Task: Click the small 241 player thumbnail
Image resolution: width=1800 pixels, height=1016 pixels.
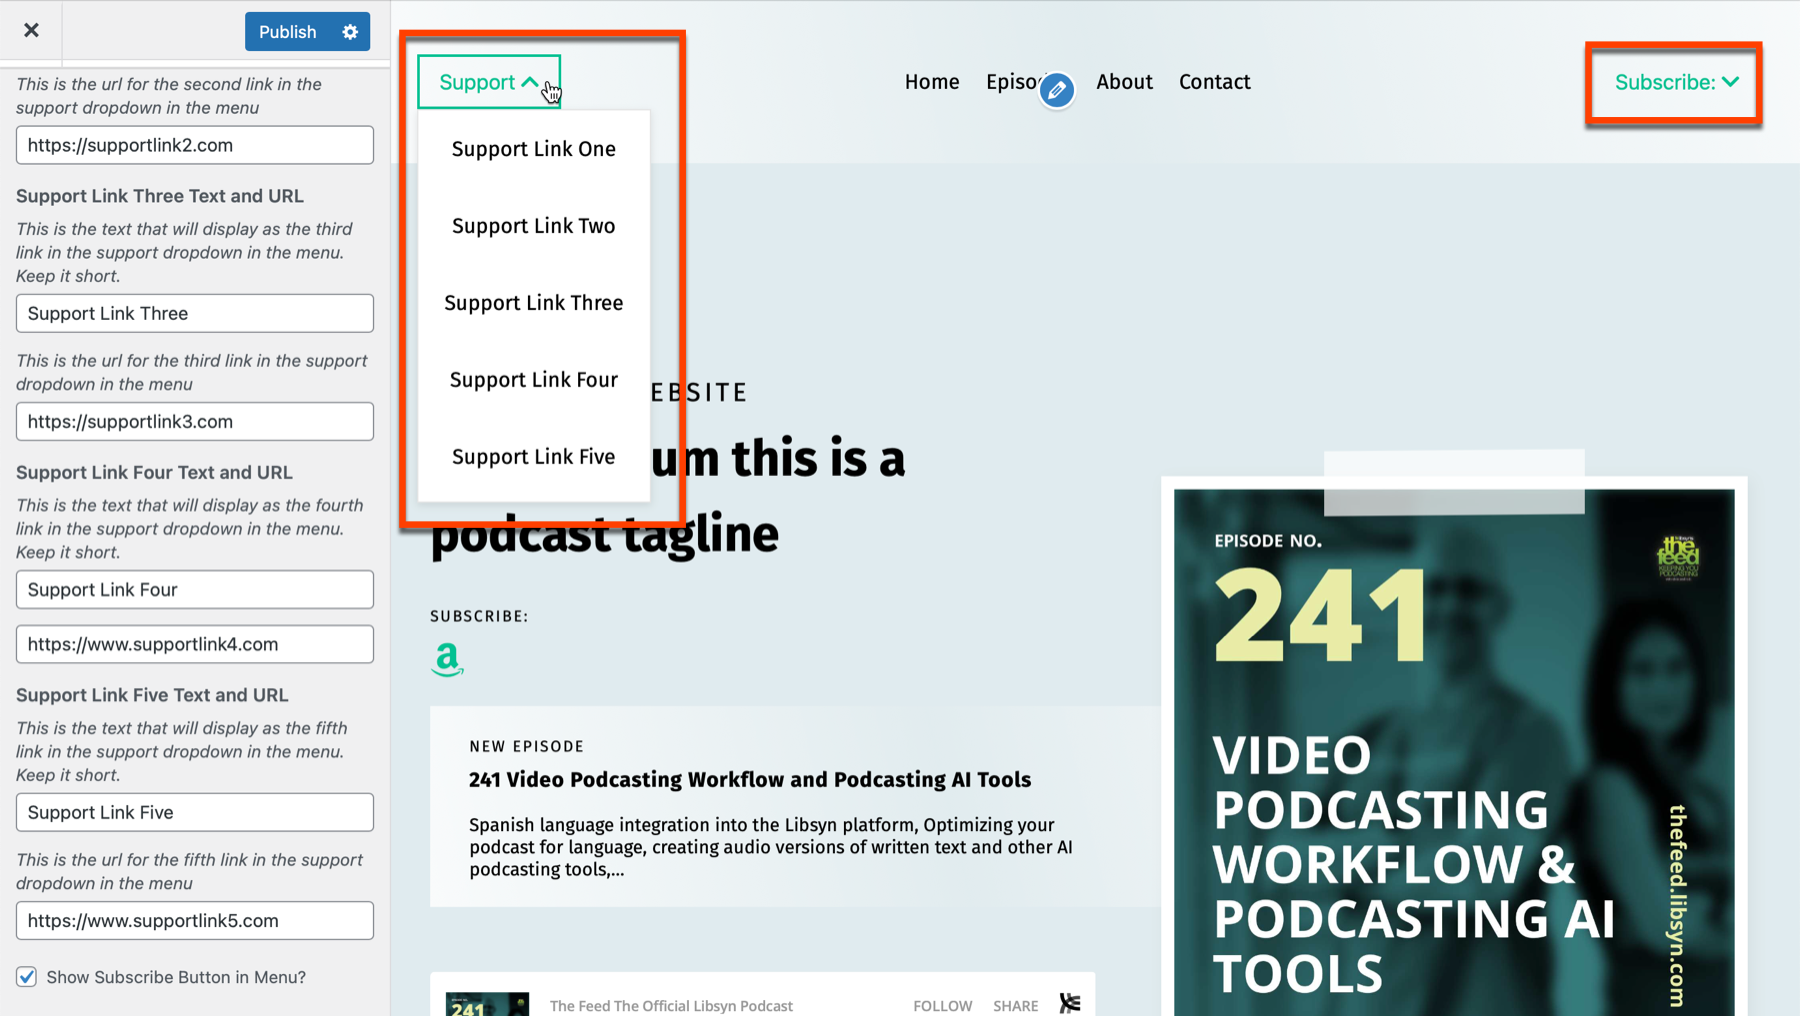Action: point(487,1004)
